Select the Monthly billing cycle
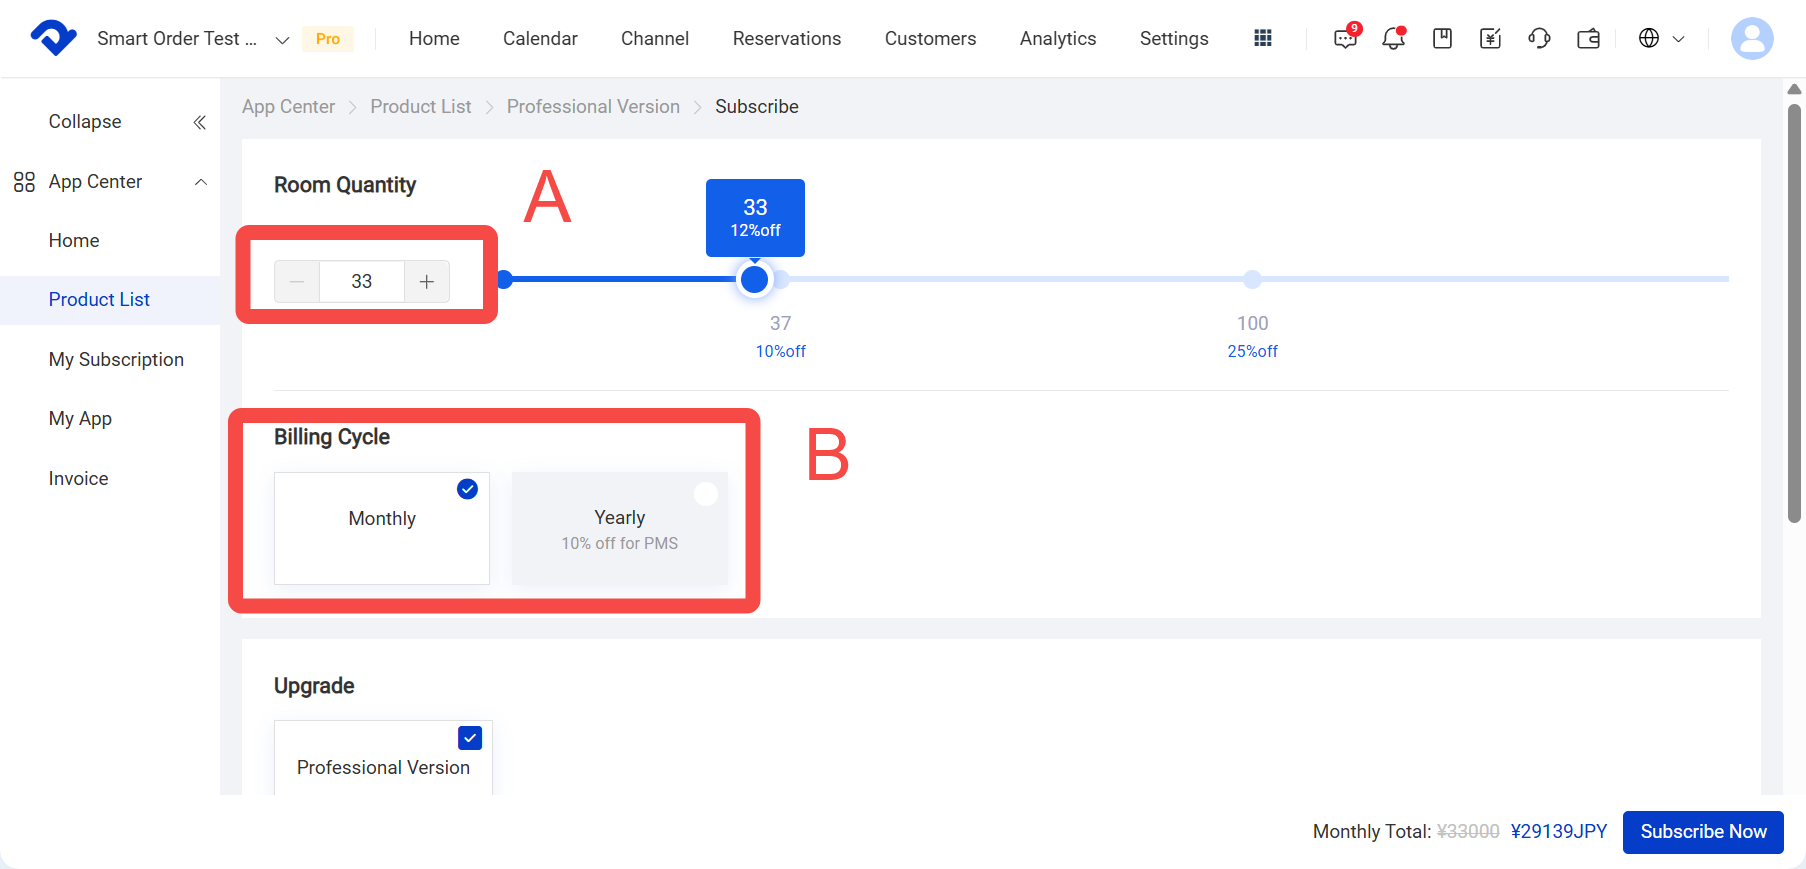Viewport: 1806px width, 869px height. point(382,528)
